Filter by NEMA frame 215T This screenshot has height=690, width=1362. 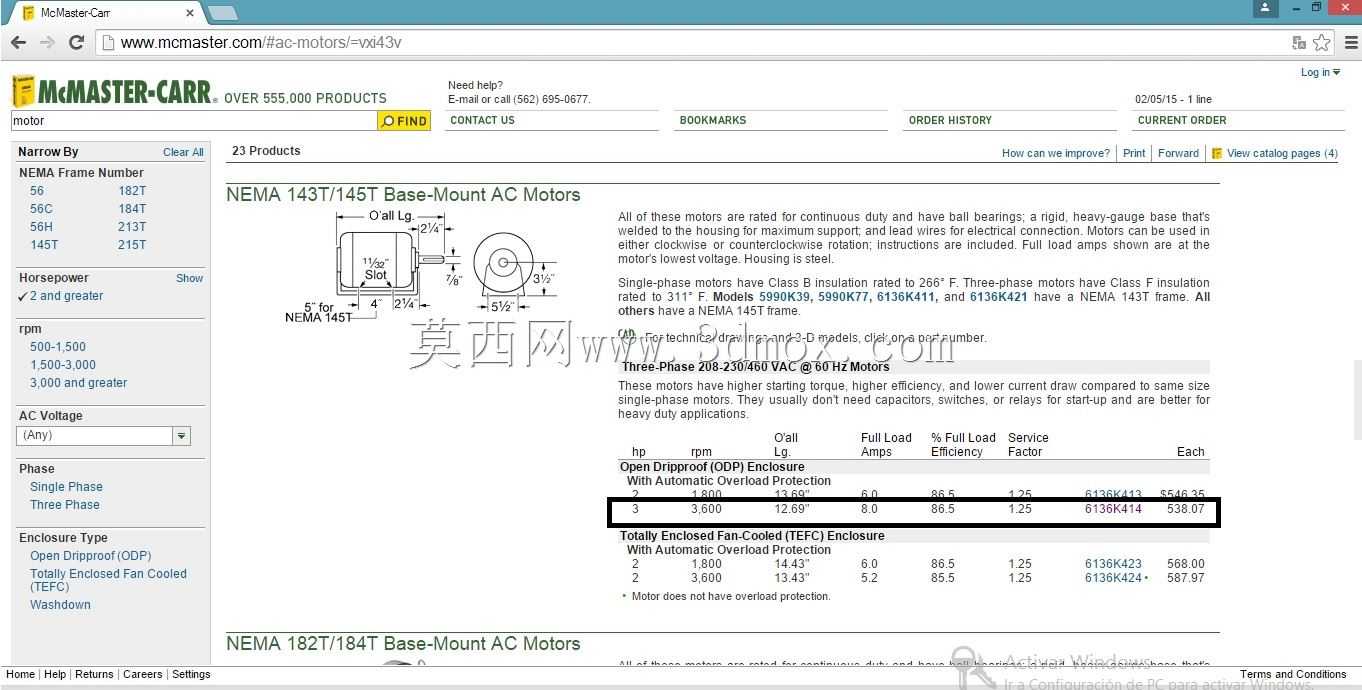tap(132, 245)
